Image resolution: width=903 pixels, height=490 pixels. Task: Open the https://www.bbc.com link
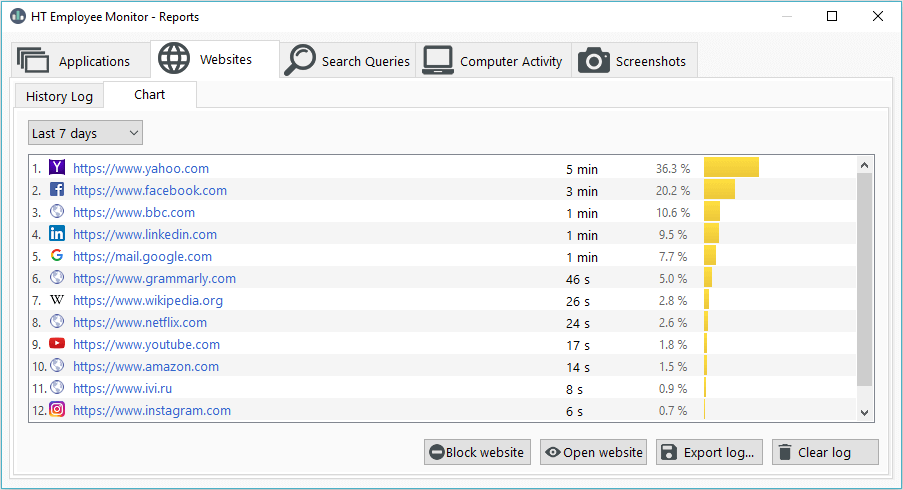click(134, 212)
